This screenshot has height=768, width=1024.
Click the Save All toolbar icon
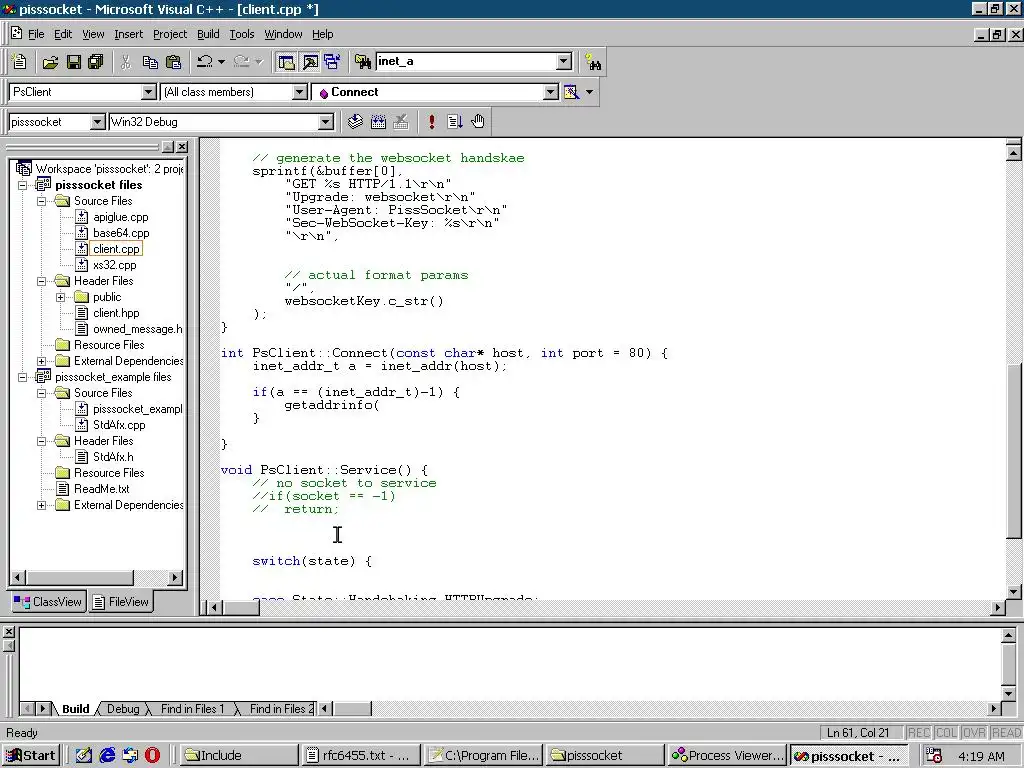pos(96,62)
